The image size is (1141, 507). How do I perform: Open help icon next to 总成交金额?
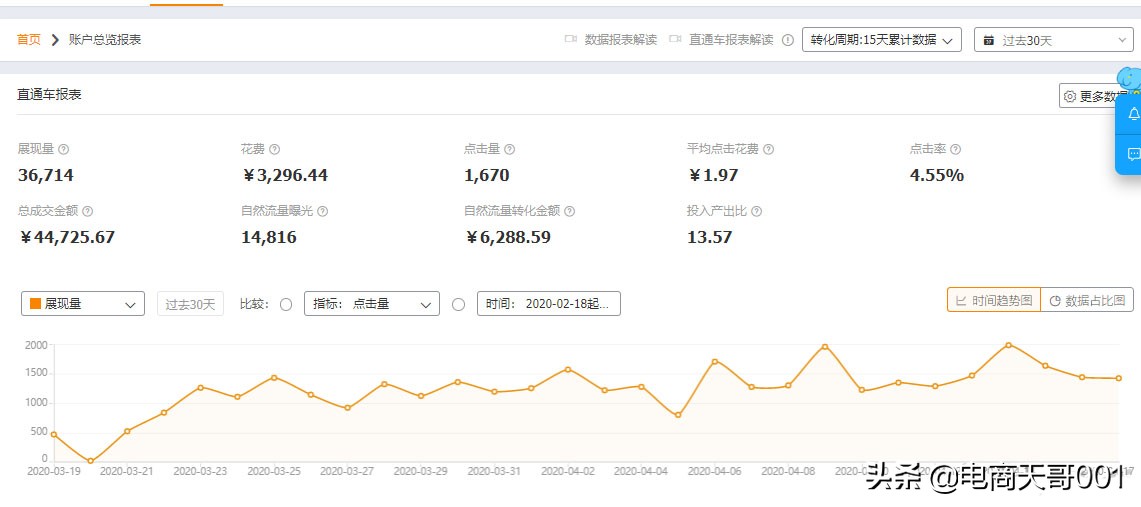[87, 211]
